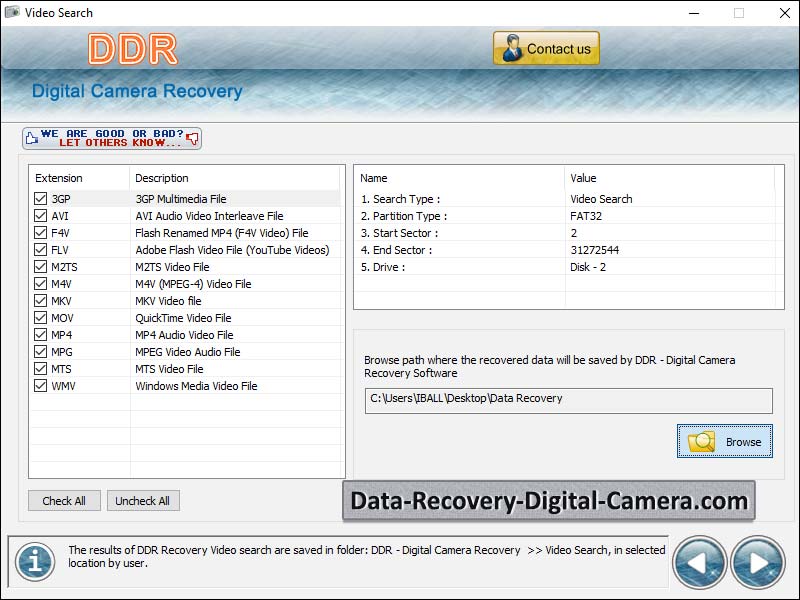Open the Contact us button
Viewport: 800px width, 600px height.
point(546,48)
